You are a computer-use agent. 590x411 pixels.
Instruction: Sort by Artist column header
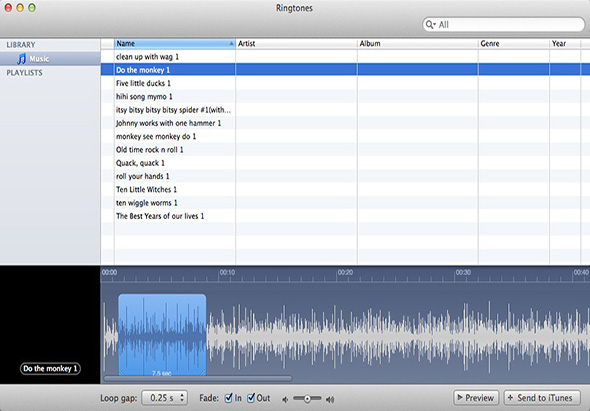click(x=296, y=44)
